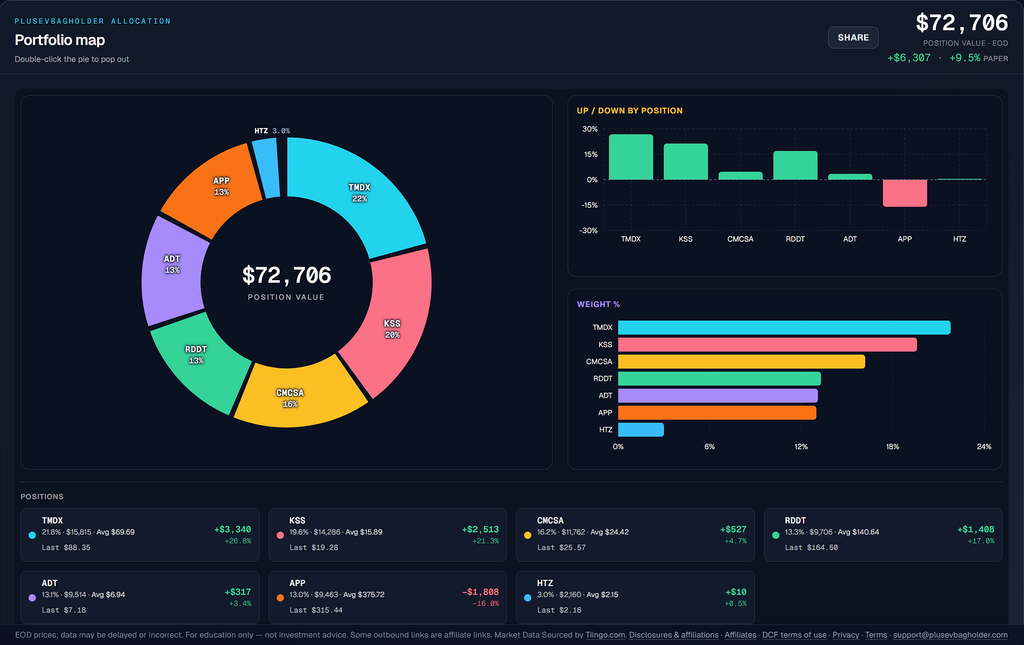
Task: Click the support@plusevbagholder.com email link
Action: (x=950, y=635)
